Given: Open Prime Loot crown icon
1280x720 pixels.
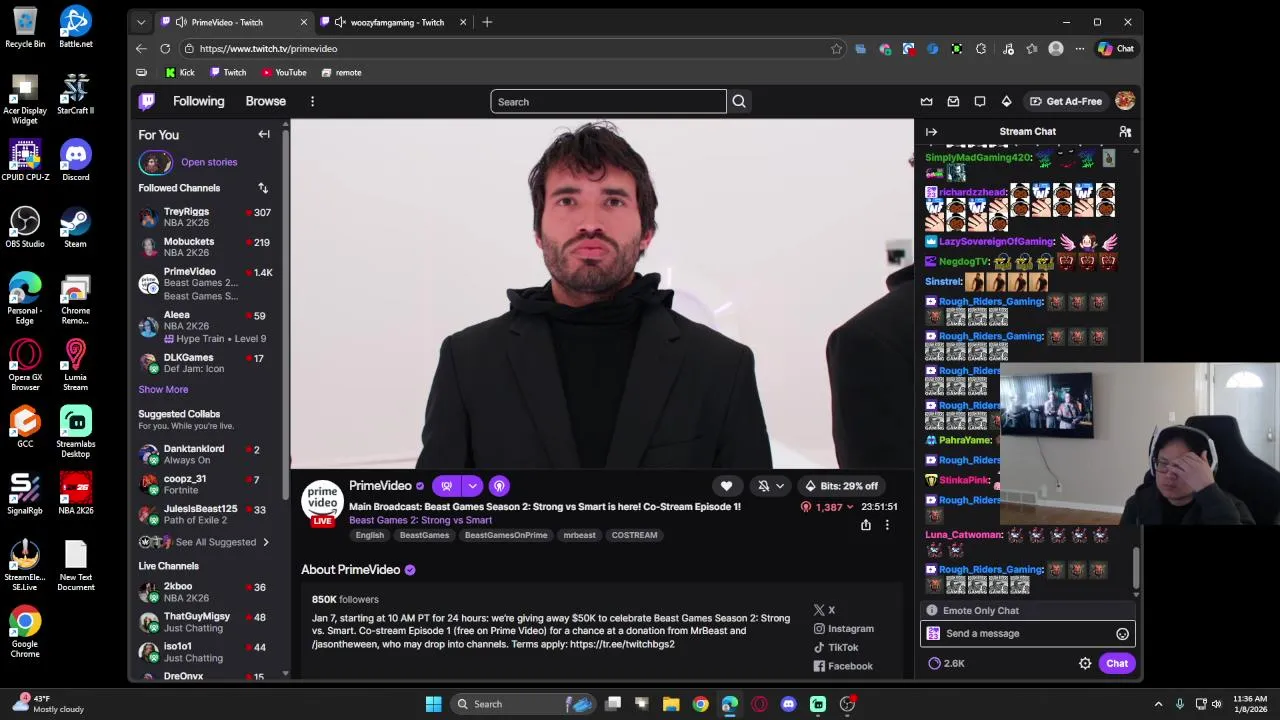Looking at the screenshot, I should (926, 101).
